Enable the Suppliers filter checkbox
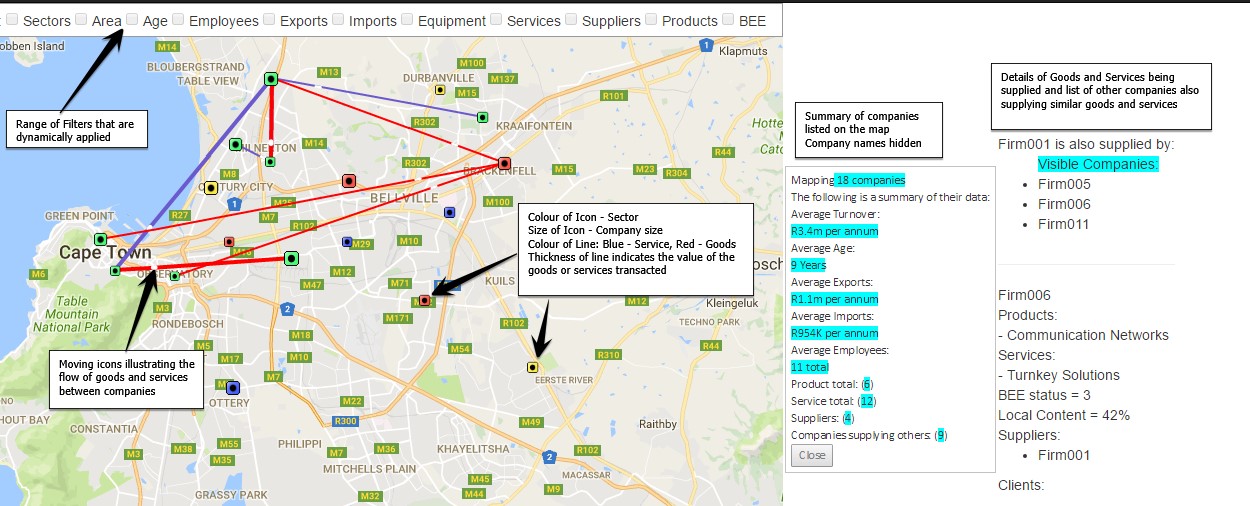 click(x=571, y=19)
